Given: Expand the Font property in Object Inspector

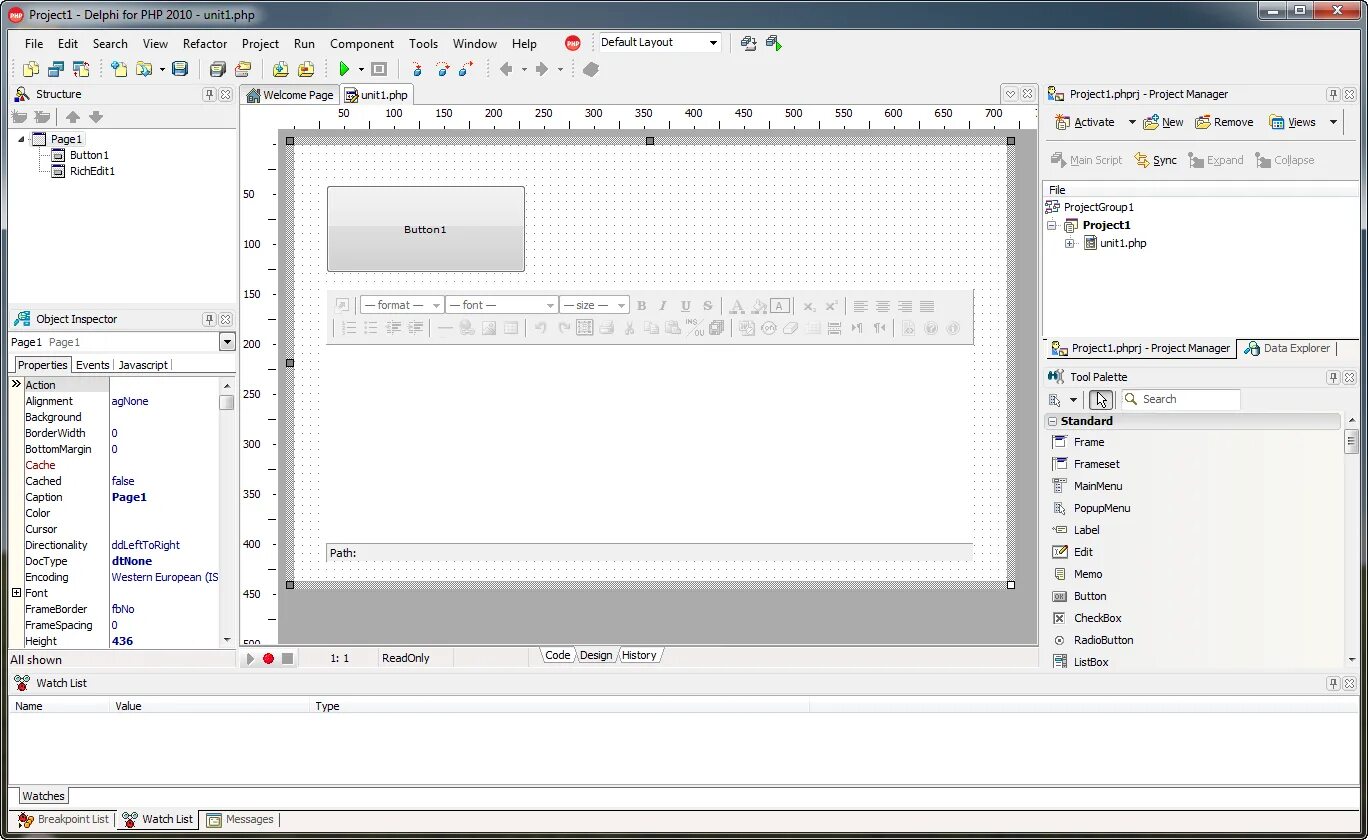Looking at the screenshot, I should [x=16, y=593].
